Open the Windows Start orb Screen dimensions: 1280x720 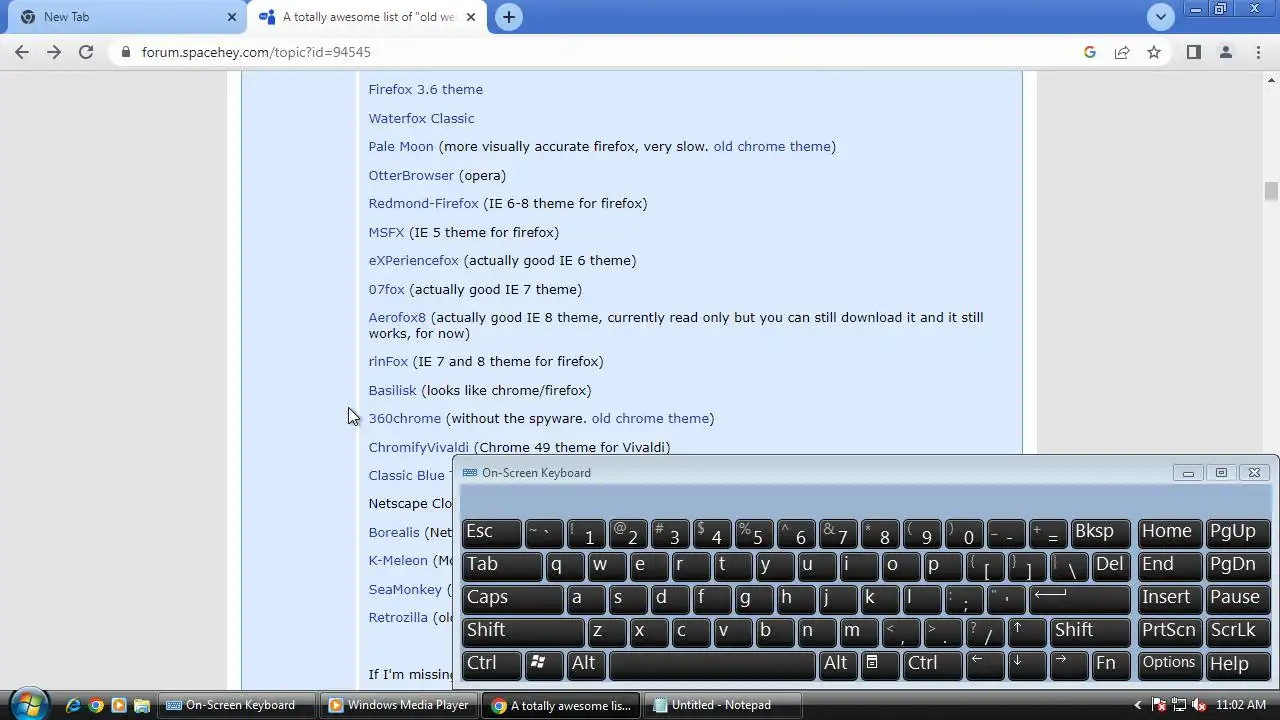27,704
